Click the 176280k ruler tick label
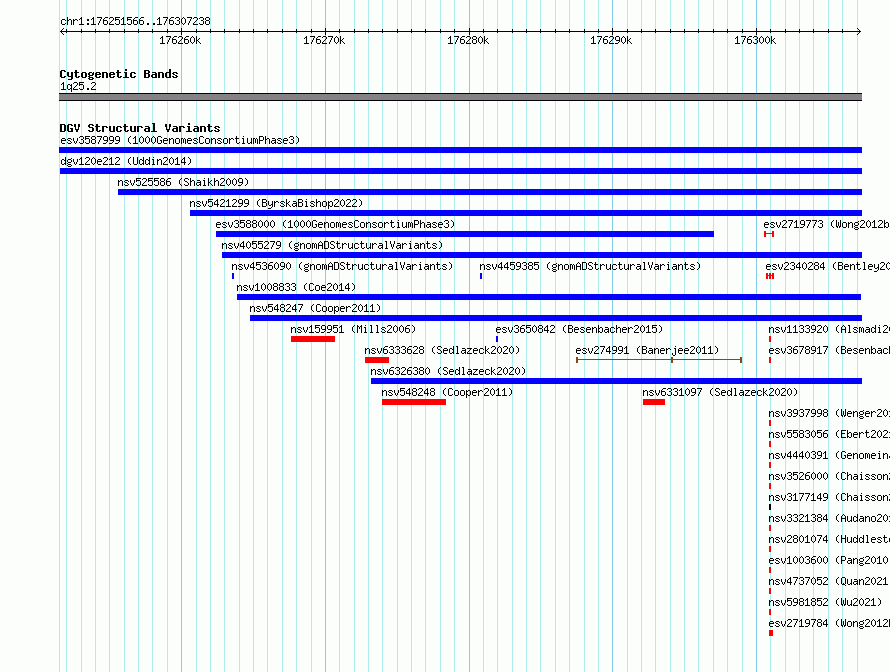 [x=468, y=40]
